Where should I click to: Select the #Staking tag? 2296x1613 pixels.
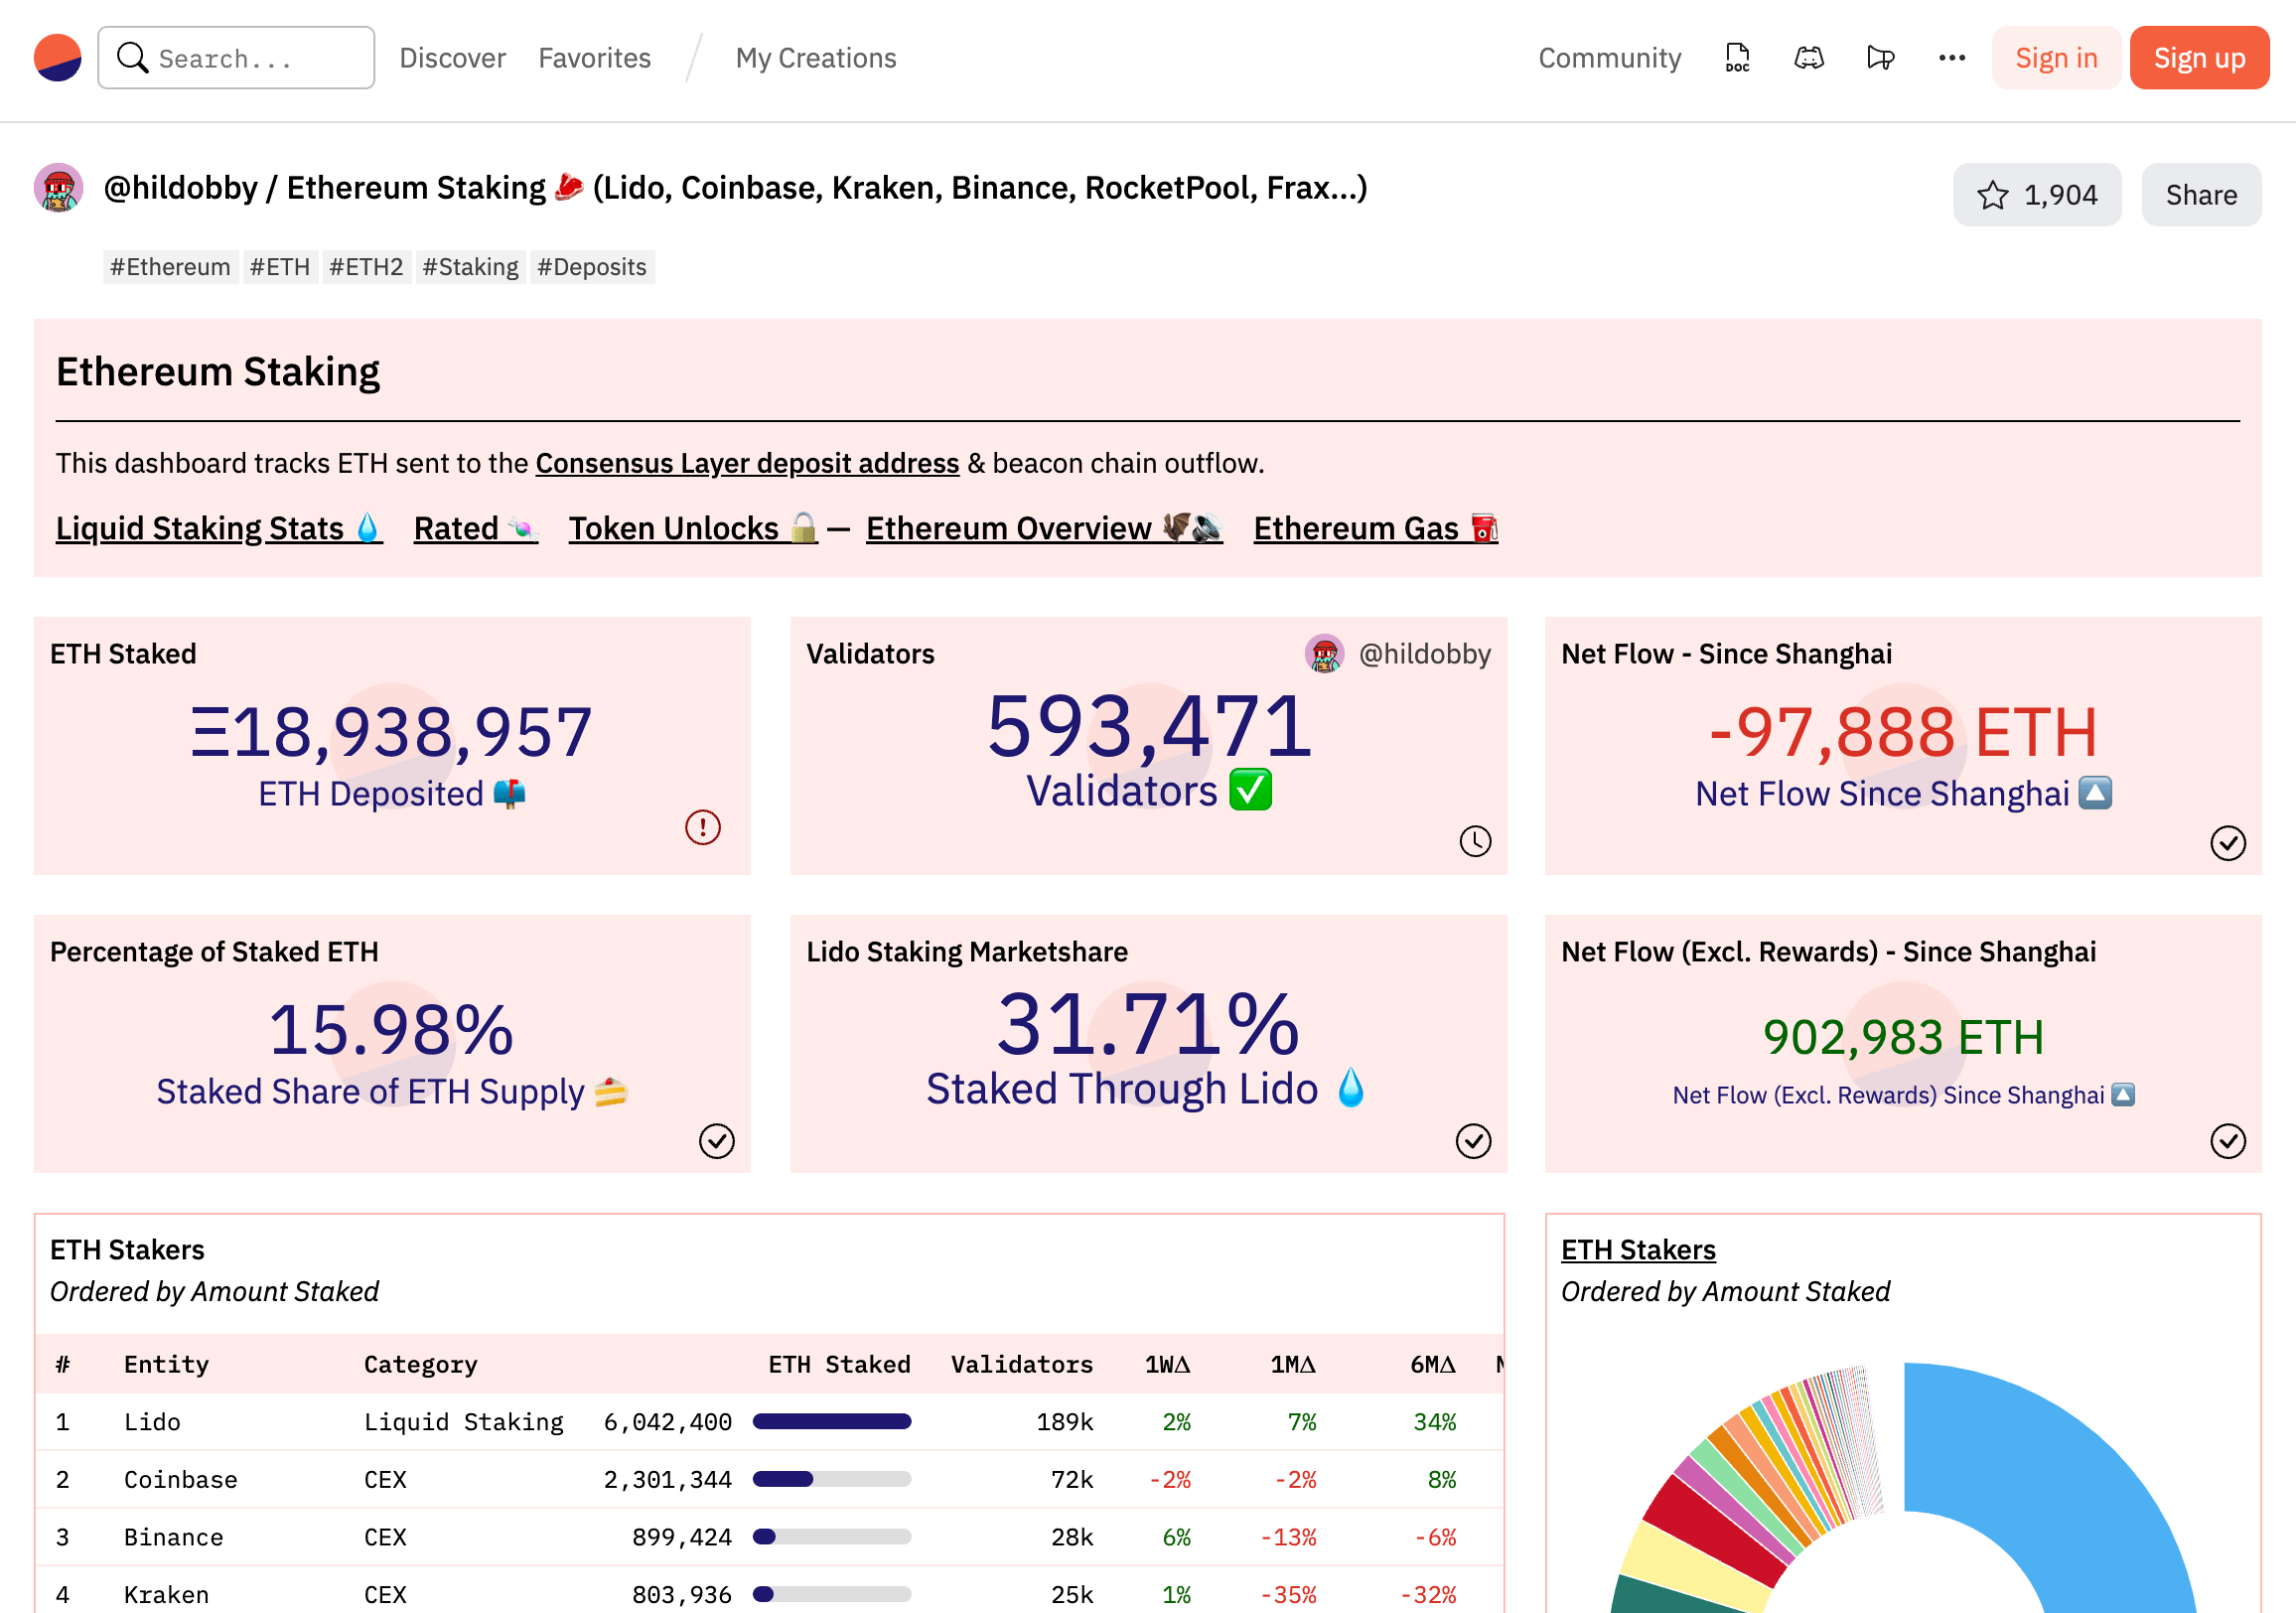pyautogui.click(x=470, y=267)
